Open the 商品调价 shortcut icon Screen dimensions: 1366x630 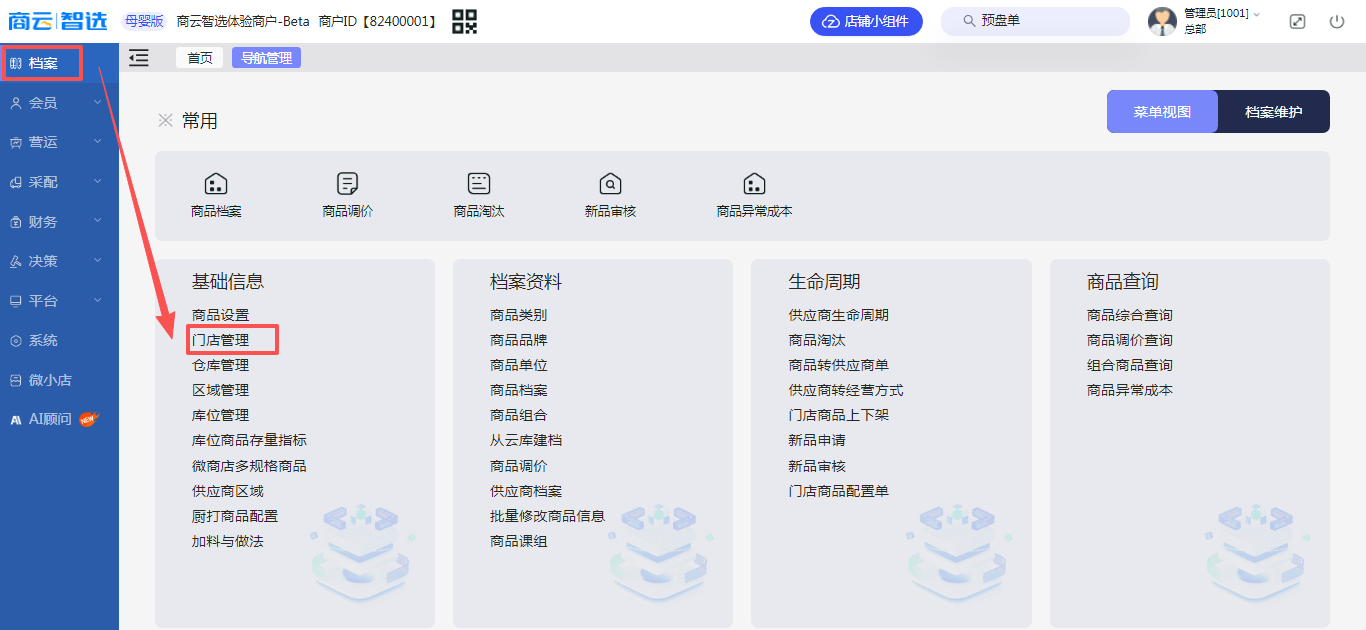[347, 184]
